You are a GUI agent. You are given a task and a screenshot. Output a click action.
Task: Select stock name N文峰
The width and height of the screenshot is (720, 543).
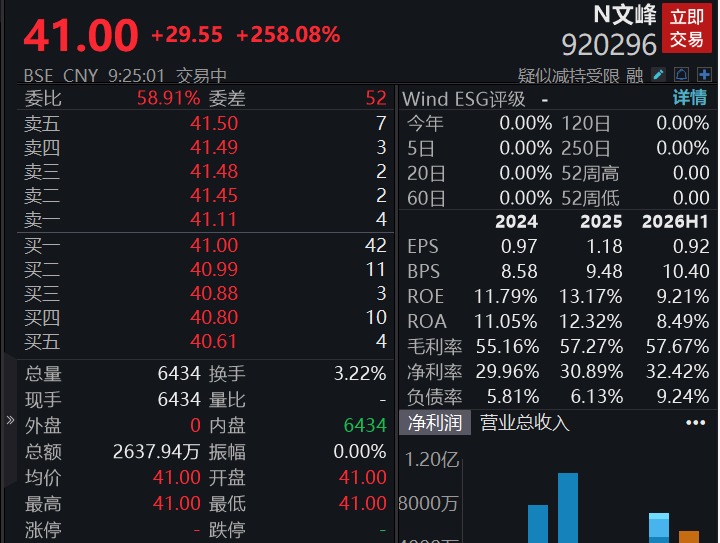click(625, 15)
